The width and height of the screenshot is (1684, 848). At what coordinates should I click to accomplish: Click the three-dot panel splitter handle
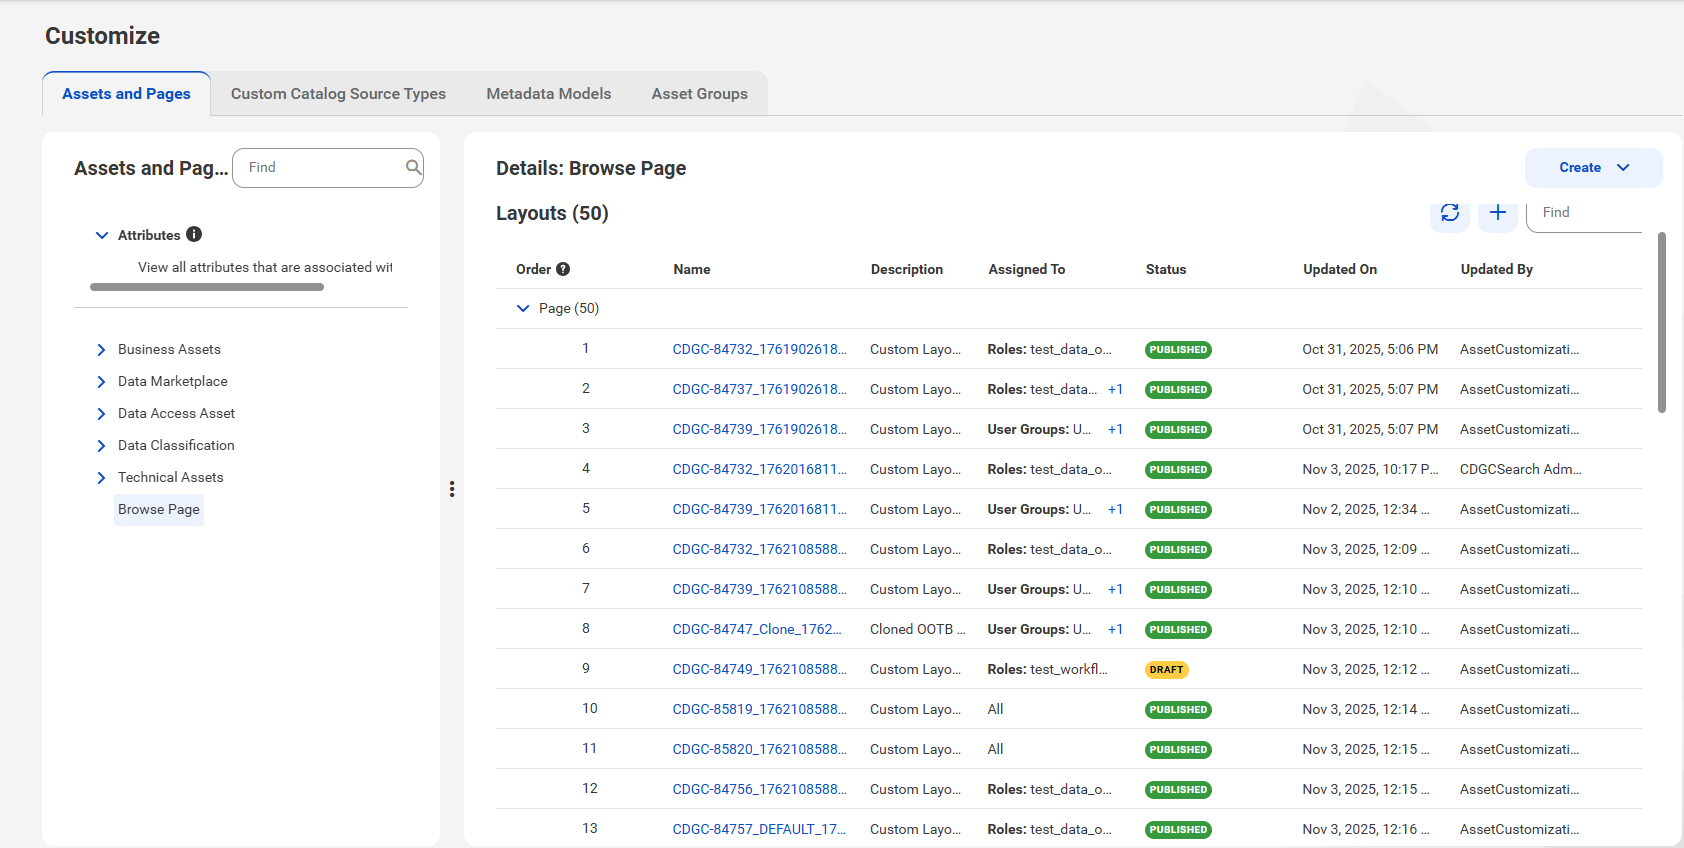pos(452,489)
